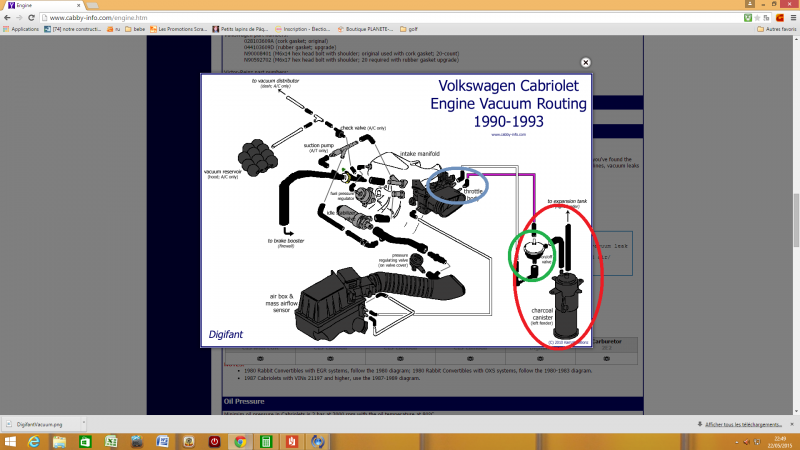Click the 'Oil Pressure' section heading
The height and width of the screenshot is (450, 800).
[x=244, y=402]
